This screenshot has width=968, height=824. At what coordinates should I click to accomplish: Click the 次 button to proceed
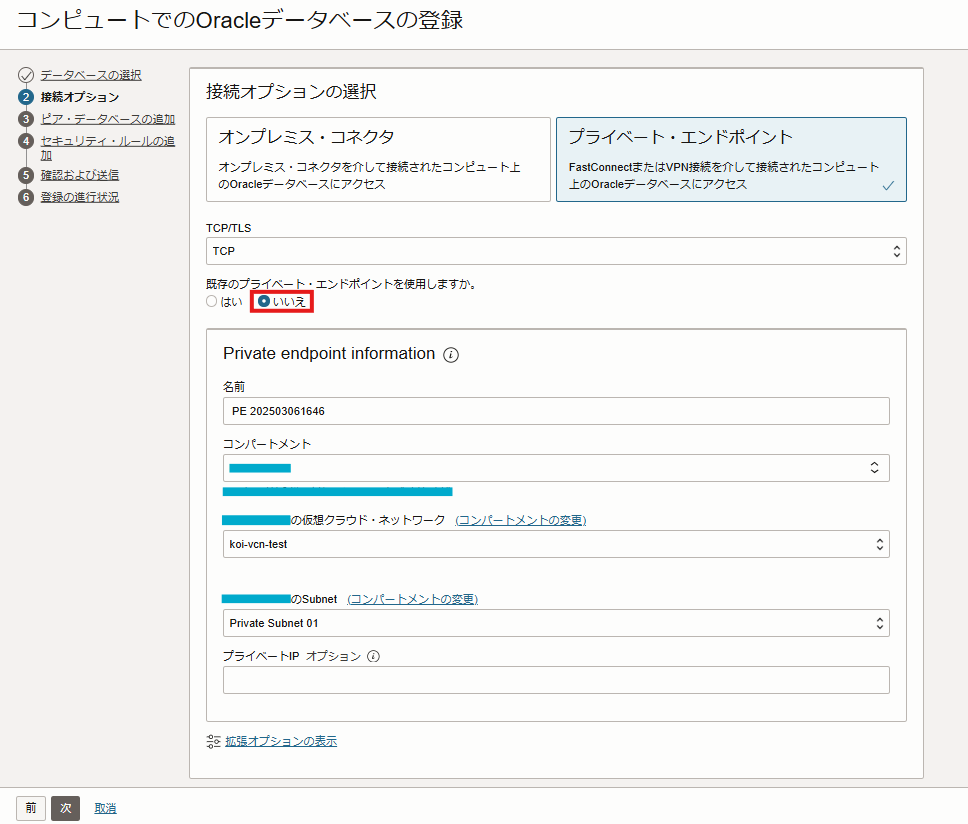coord(64,808)
